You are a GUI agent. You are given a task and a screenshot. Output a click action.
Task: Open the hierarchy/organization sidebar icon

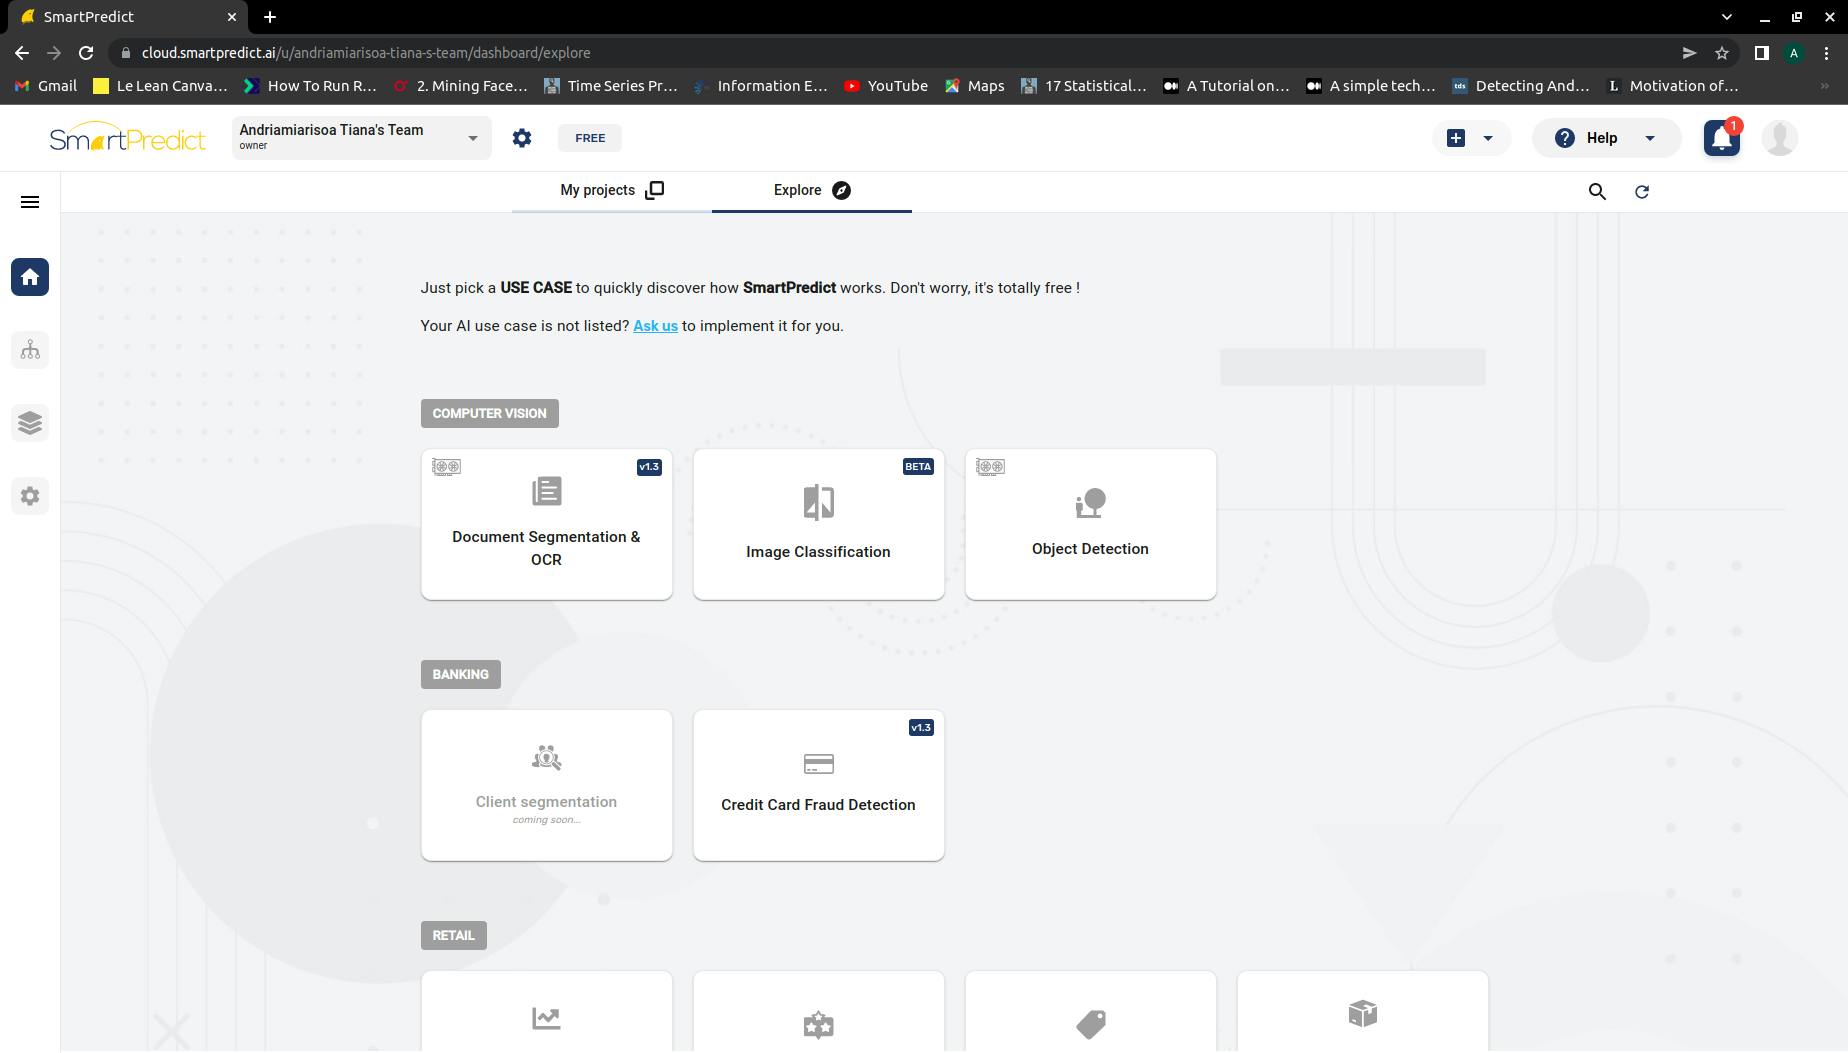coord(30,350)
